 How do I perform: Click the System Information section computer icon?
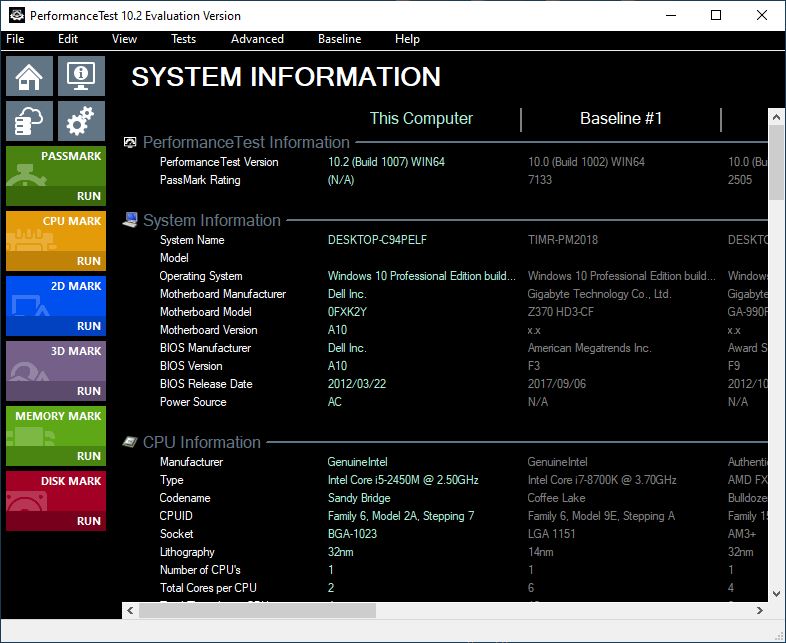point(130,220)
